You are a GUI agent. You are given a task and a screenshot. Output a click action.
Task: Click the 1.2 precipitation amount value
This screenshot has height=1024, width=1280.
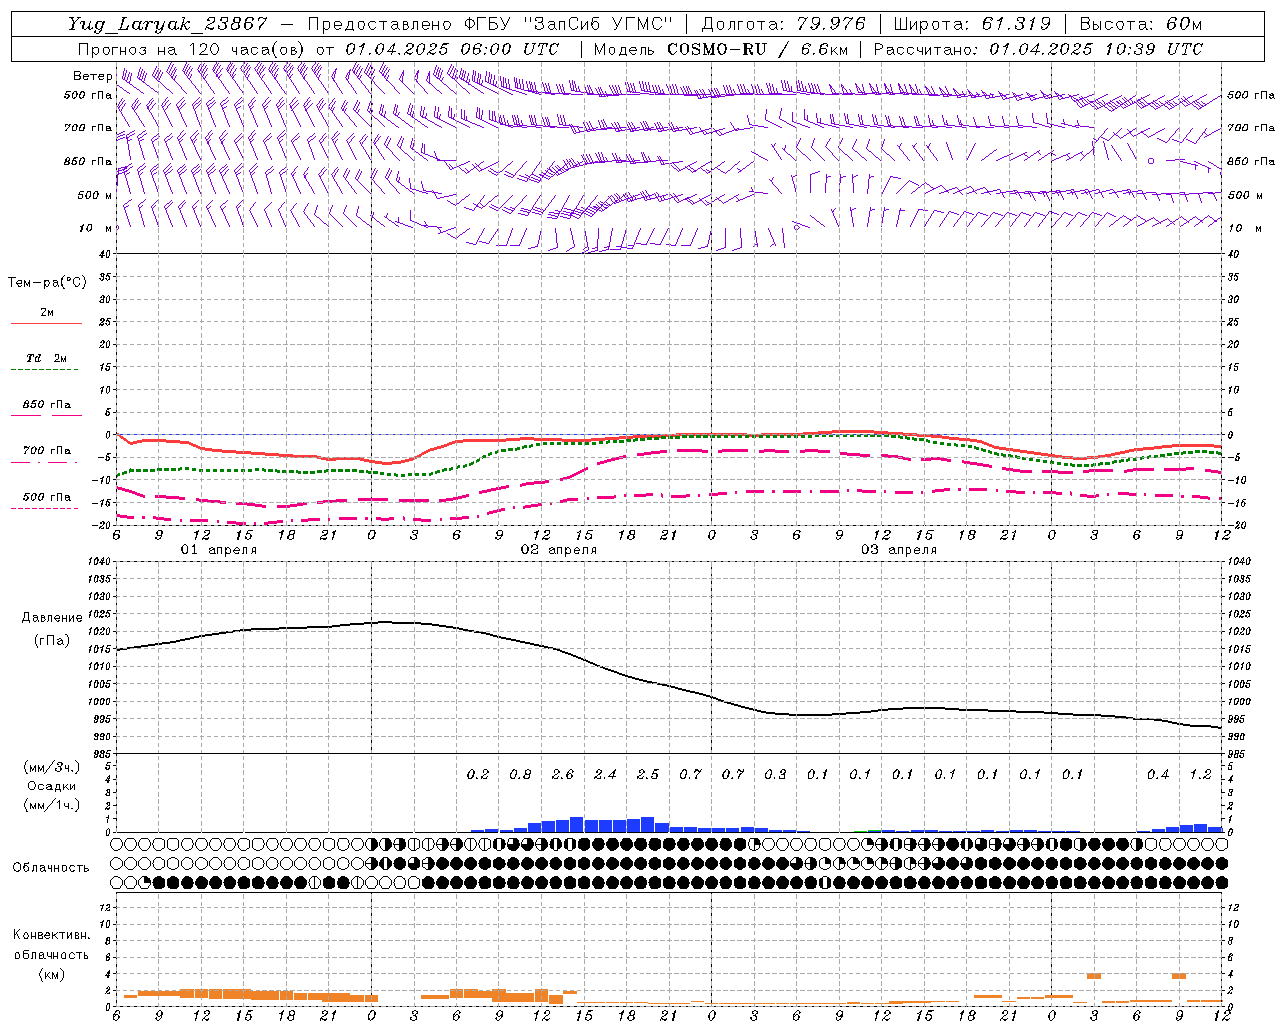tap(1200, 774)
